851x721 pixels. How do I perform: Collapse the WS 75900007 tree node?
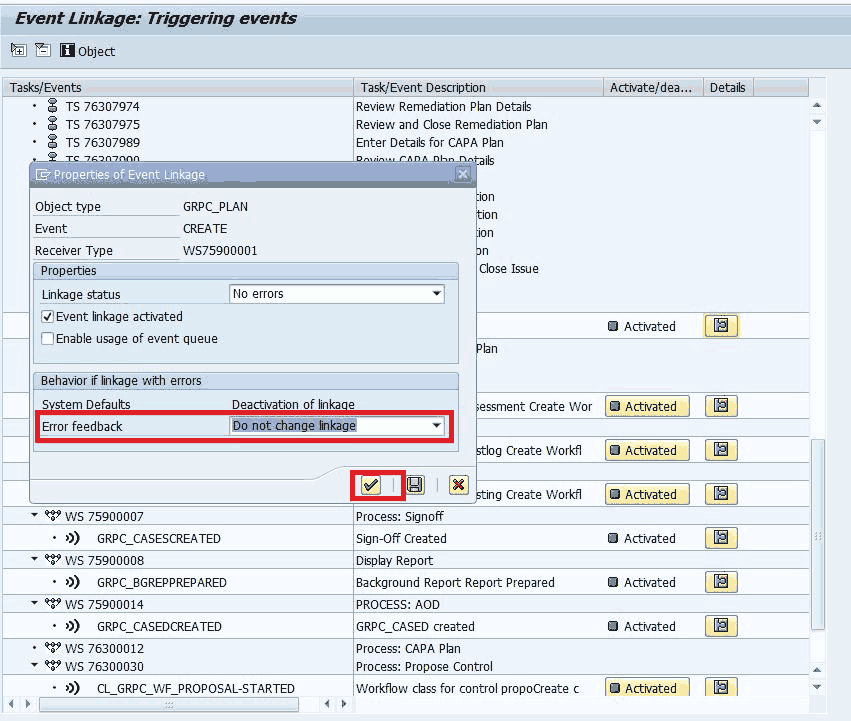(34, 515)
